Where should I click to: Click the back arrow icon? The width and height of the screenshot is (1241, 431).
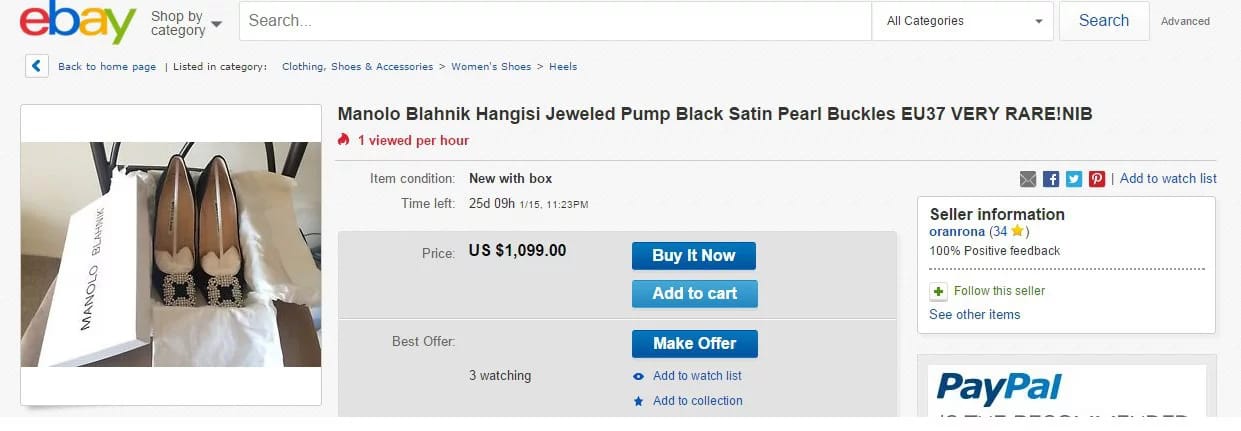37,66
